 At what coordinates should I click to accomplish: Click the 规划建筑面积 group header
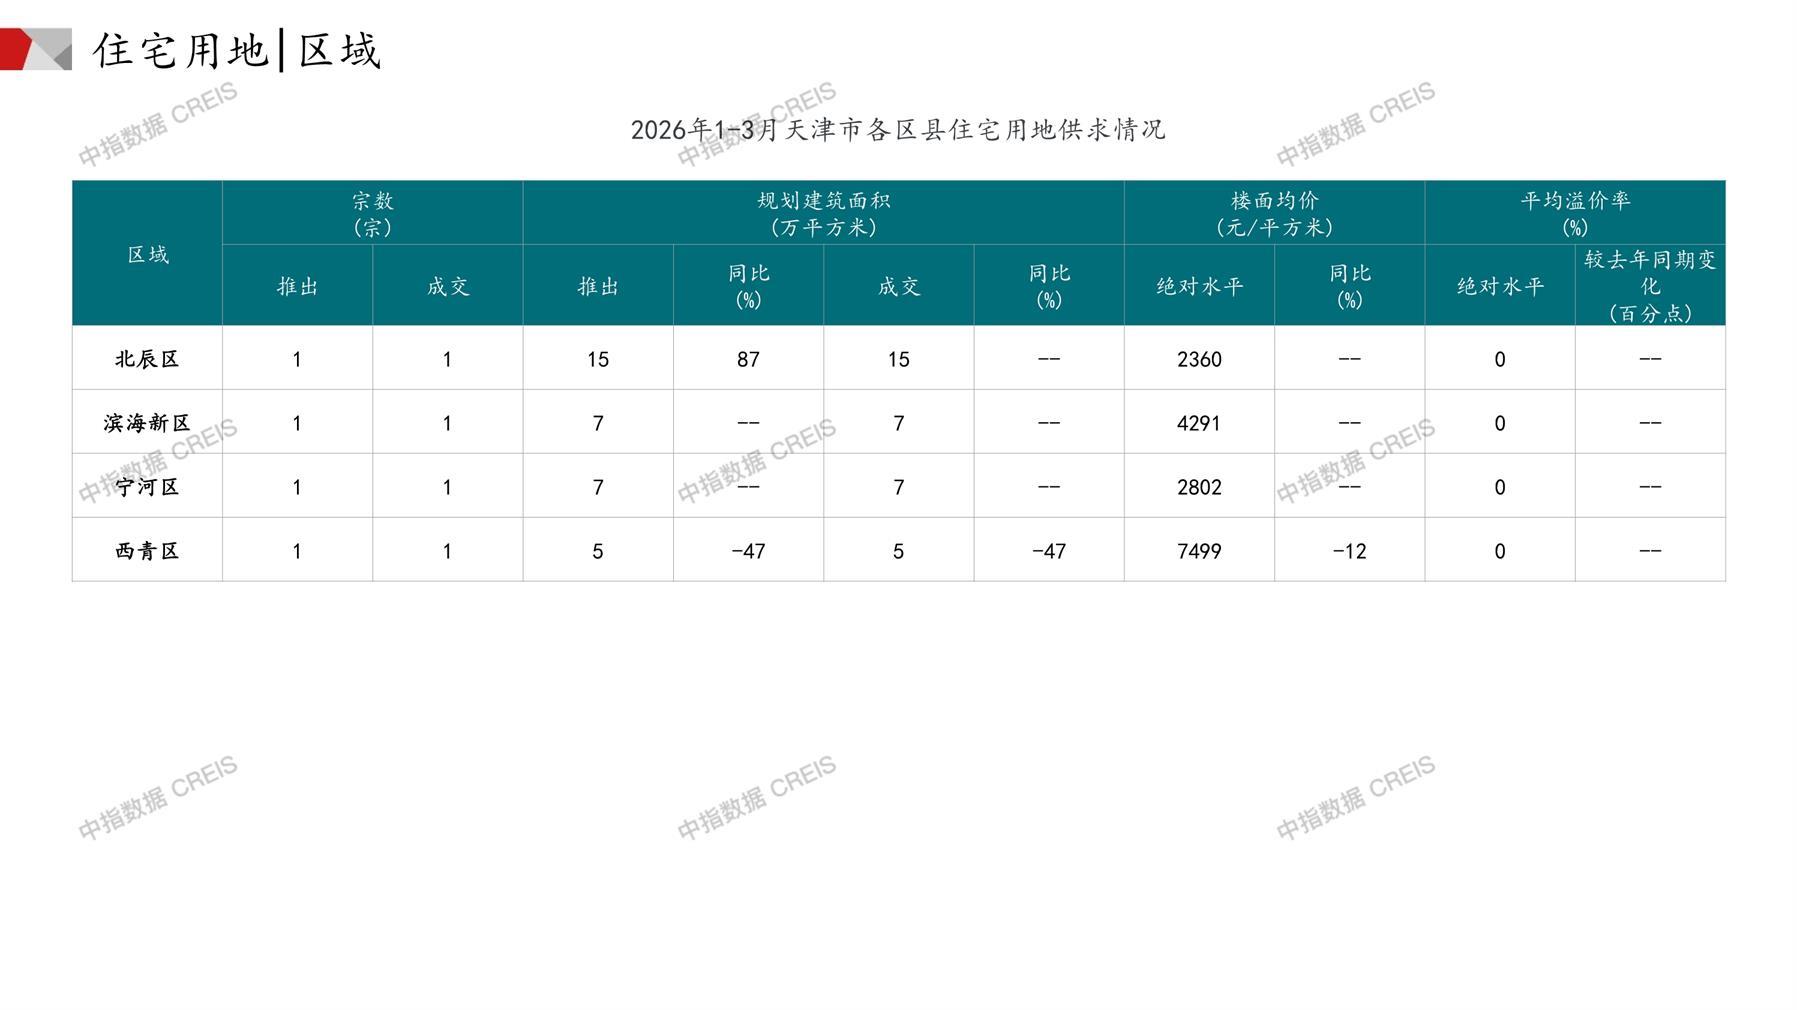coord(823,213)
